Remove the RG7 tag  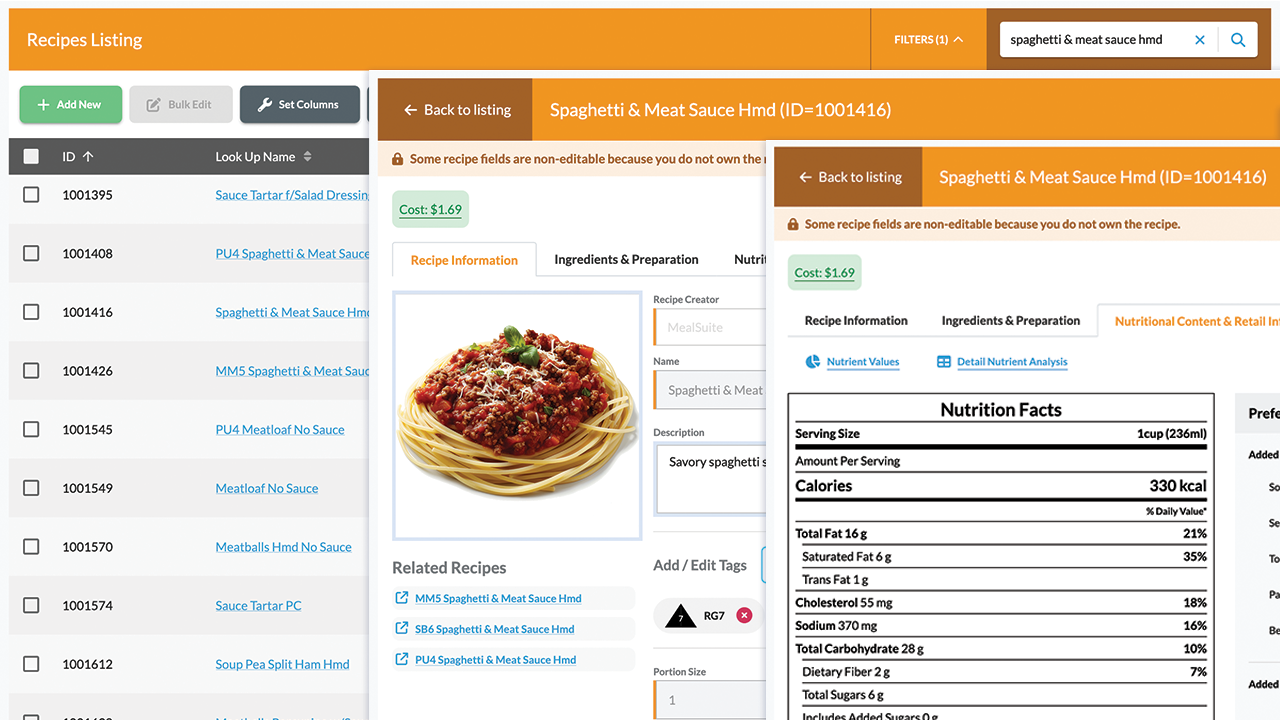743,616
